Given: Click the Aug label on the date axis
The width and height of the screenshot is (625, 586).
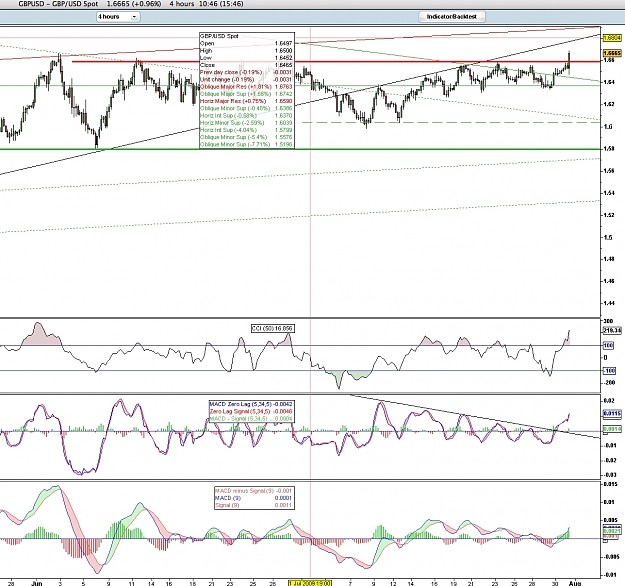Looking at the screenshot, I should pos(574,583).
